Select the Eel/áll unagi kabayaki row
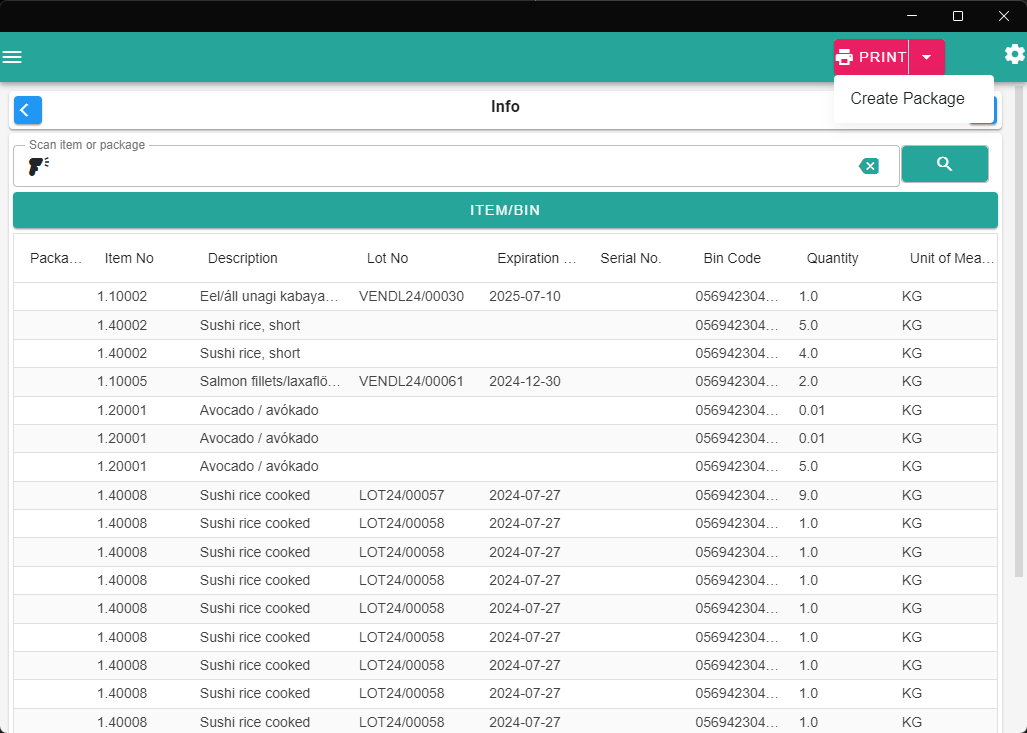This screenshot has width=1027, height=733. 505,296
